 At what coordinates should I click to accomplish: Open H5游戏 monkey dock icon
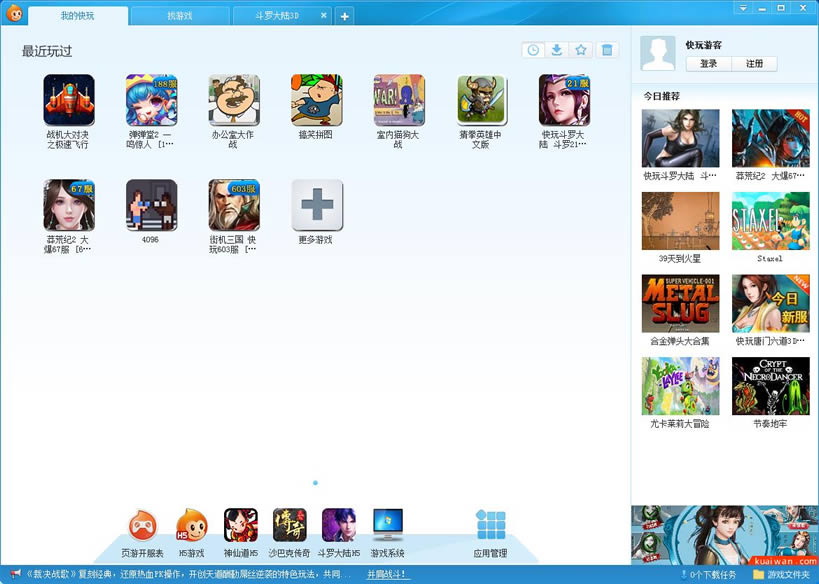[x=192, y=525]
